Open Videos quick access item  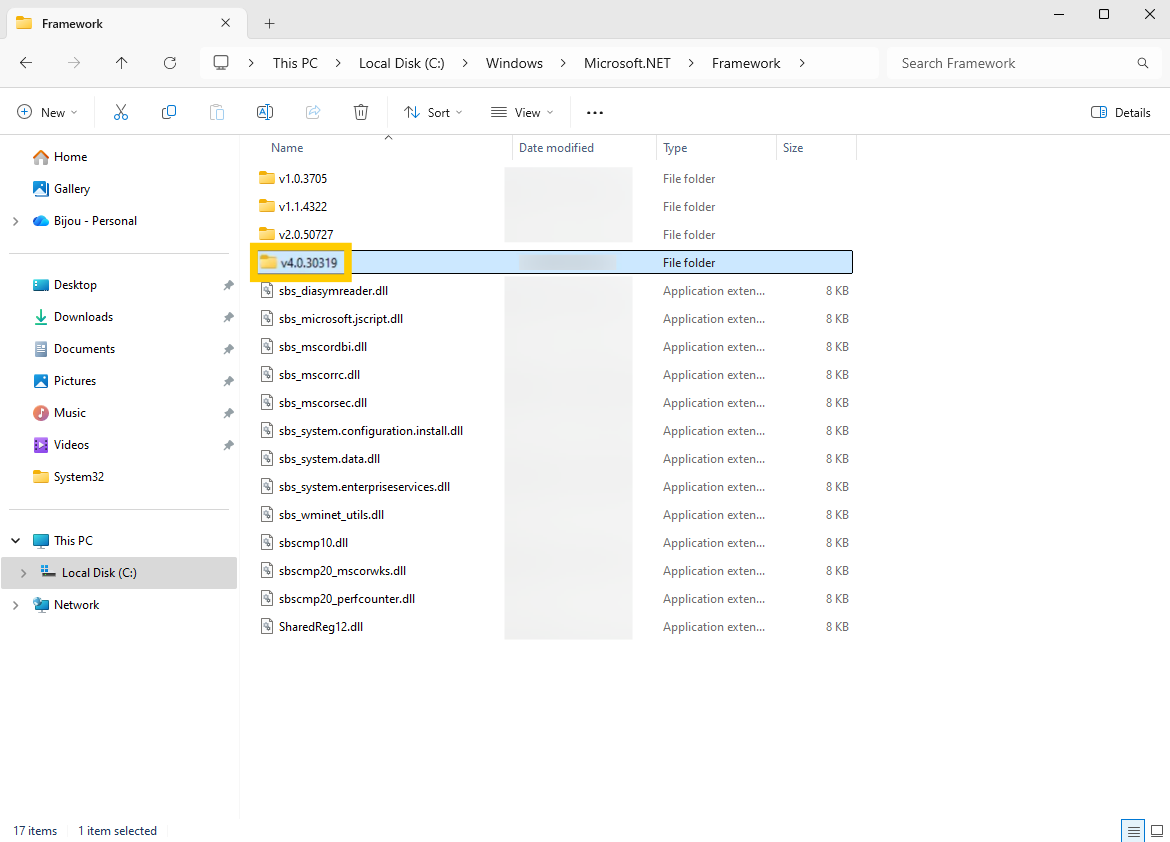click(x=71, y=445)
